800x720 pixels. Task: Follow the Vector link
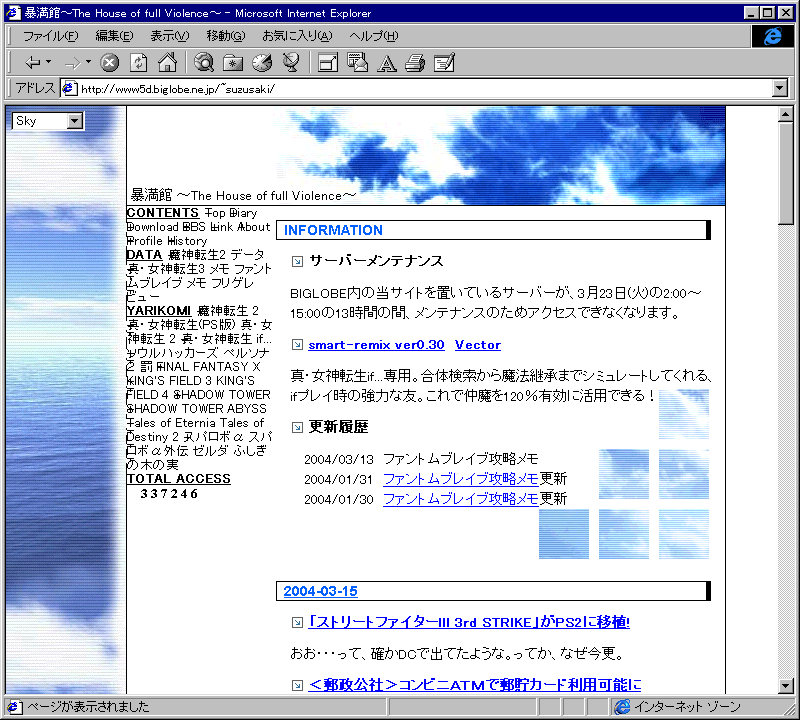478,345
